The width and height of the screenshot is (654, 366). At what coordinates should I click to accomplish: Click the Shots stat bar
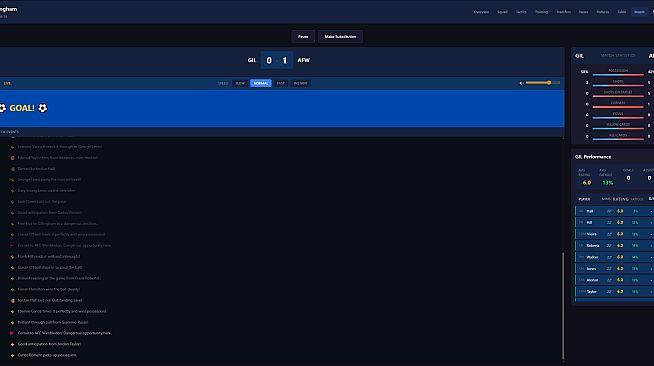click(x=618, y=85)
